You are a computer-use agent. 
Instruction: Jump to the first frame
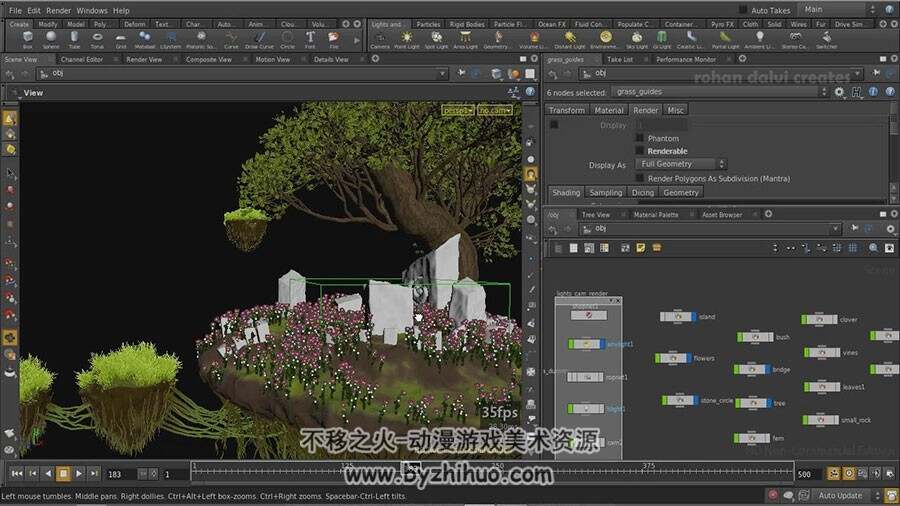click(17, 473)
